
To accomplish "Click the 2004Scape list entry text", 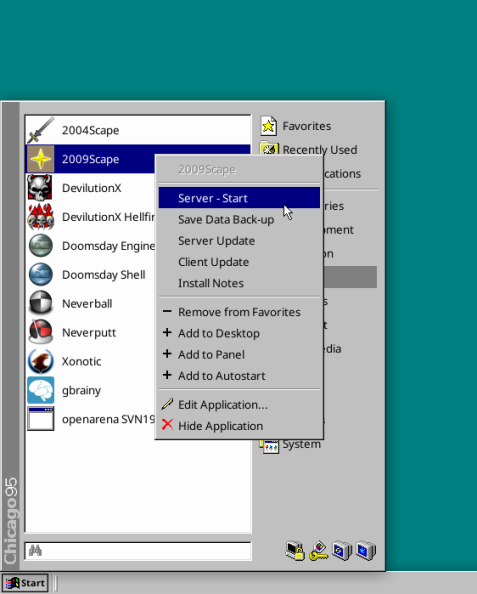I will click(90, 130).
